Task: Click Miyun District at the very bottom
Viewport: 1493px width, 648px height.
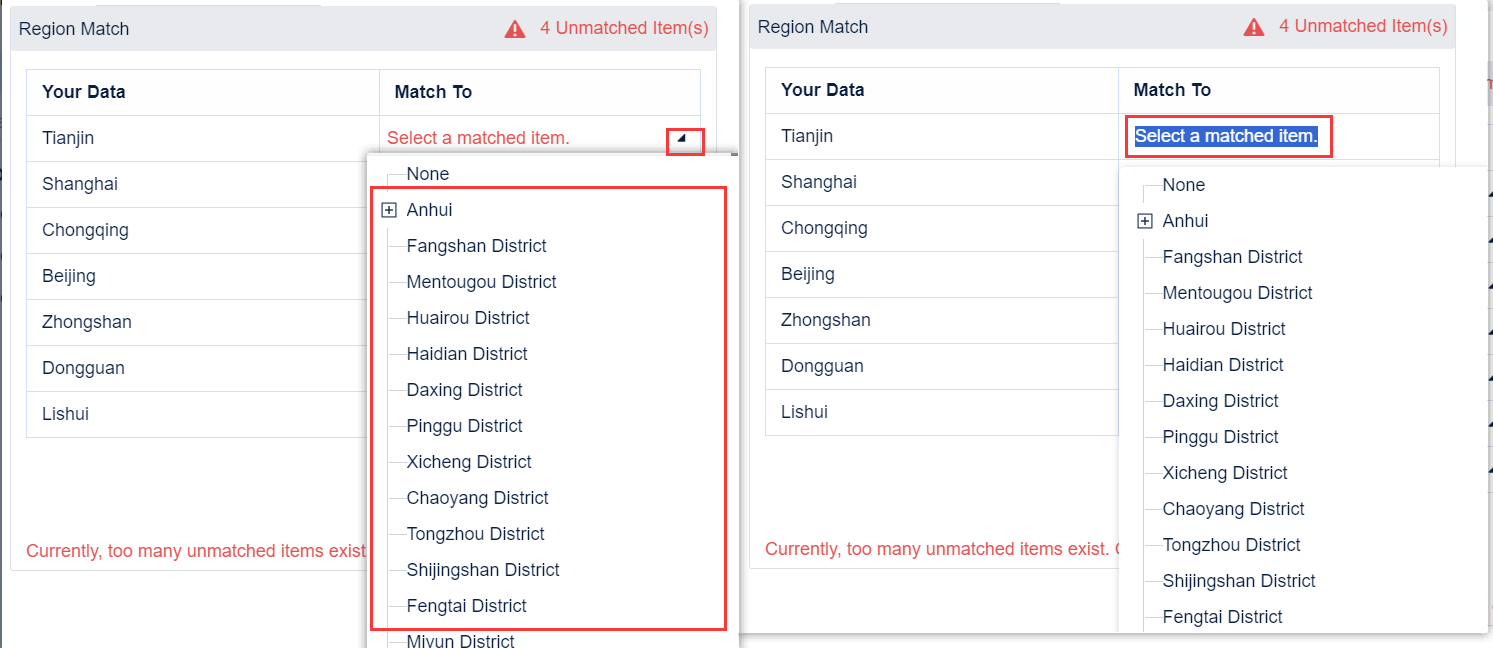Action: coord(461,640)
